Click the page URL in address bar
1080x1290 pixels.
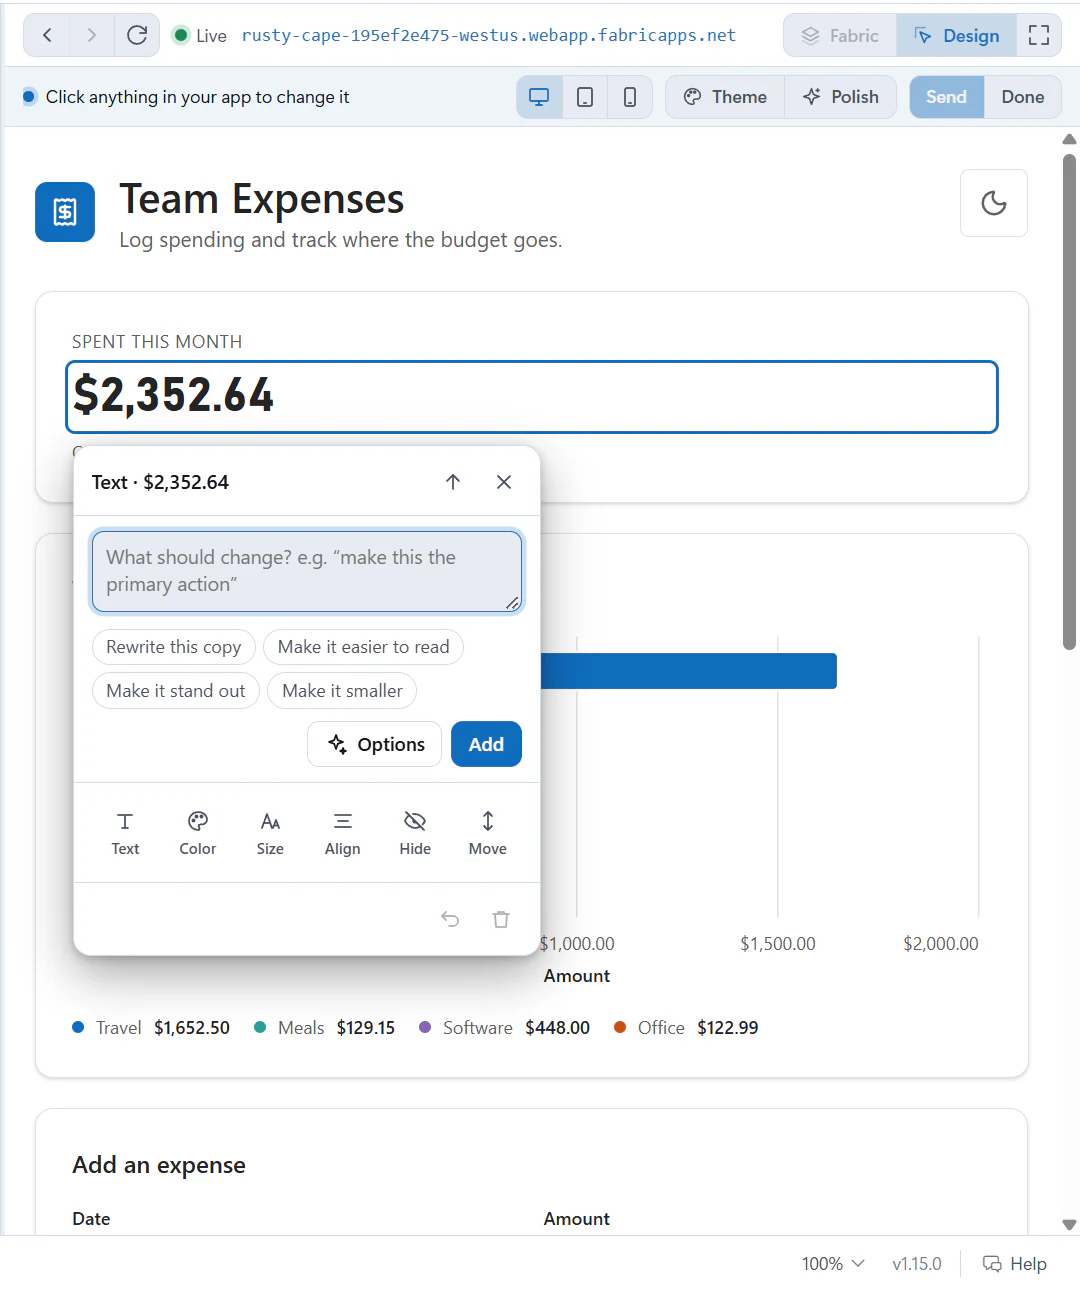pyautogui.click(x=489, y=35)
